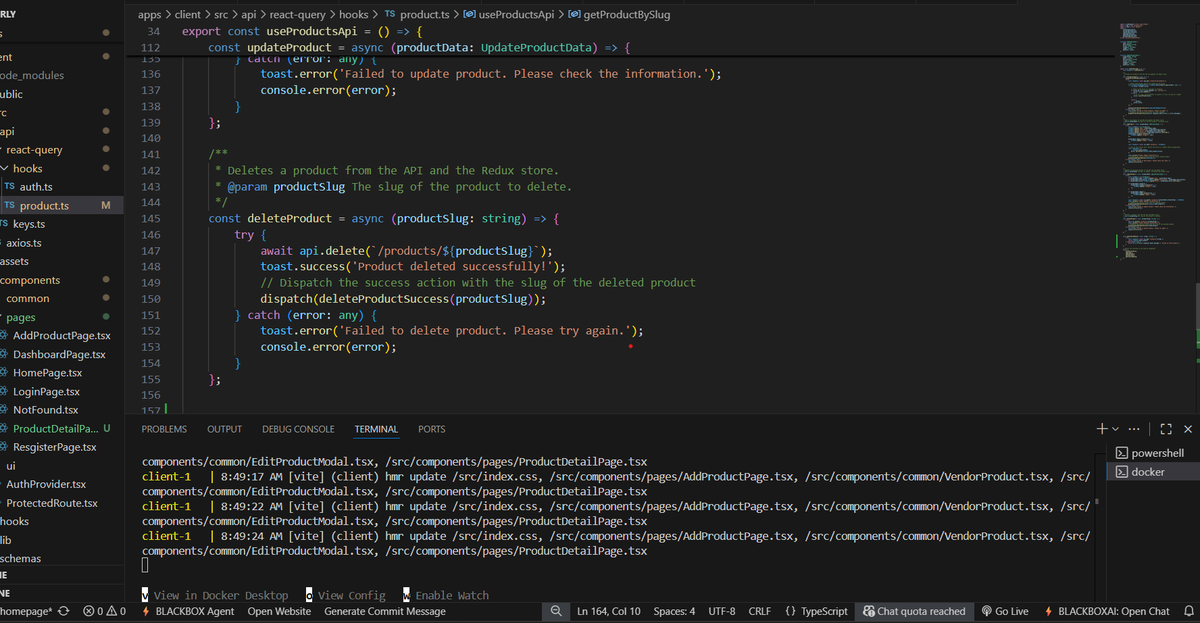Image resolution: width=1200 pixels, height=623 pixels.
Task: Click the React icon beside HomePage.tsx
Action: [x=5, y=373]
